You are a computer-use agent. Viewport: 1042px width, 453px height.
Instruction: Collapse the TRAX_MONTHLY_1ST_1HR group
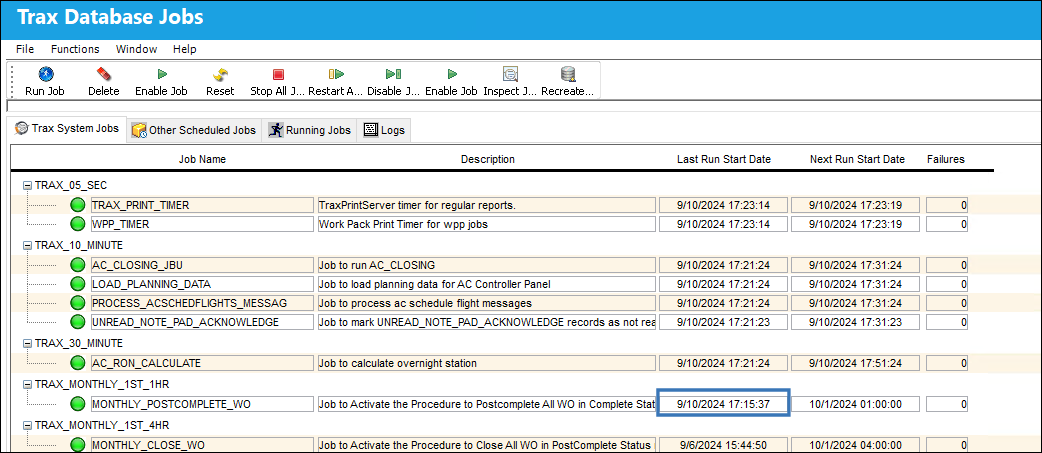[27, 384]
